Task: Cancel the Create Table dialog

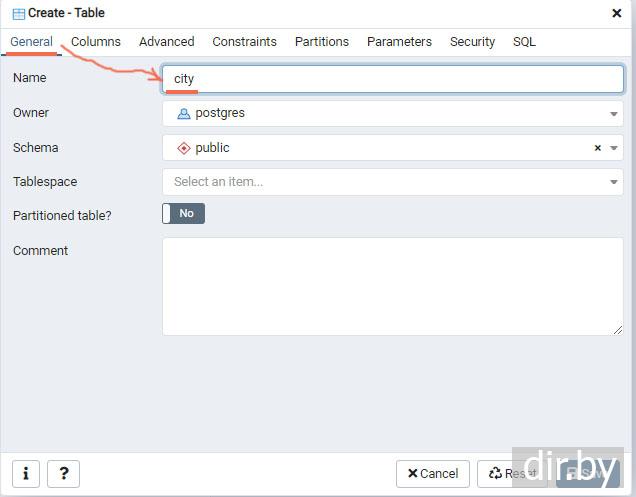Action: point(433,473)
